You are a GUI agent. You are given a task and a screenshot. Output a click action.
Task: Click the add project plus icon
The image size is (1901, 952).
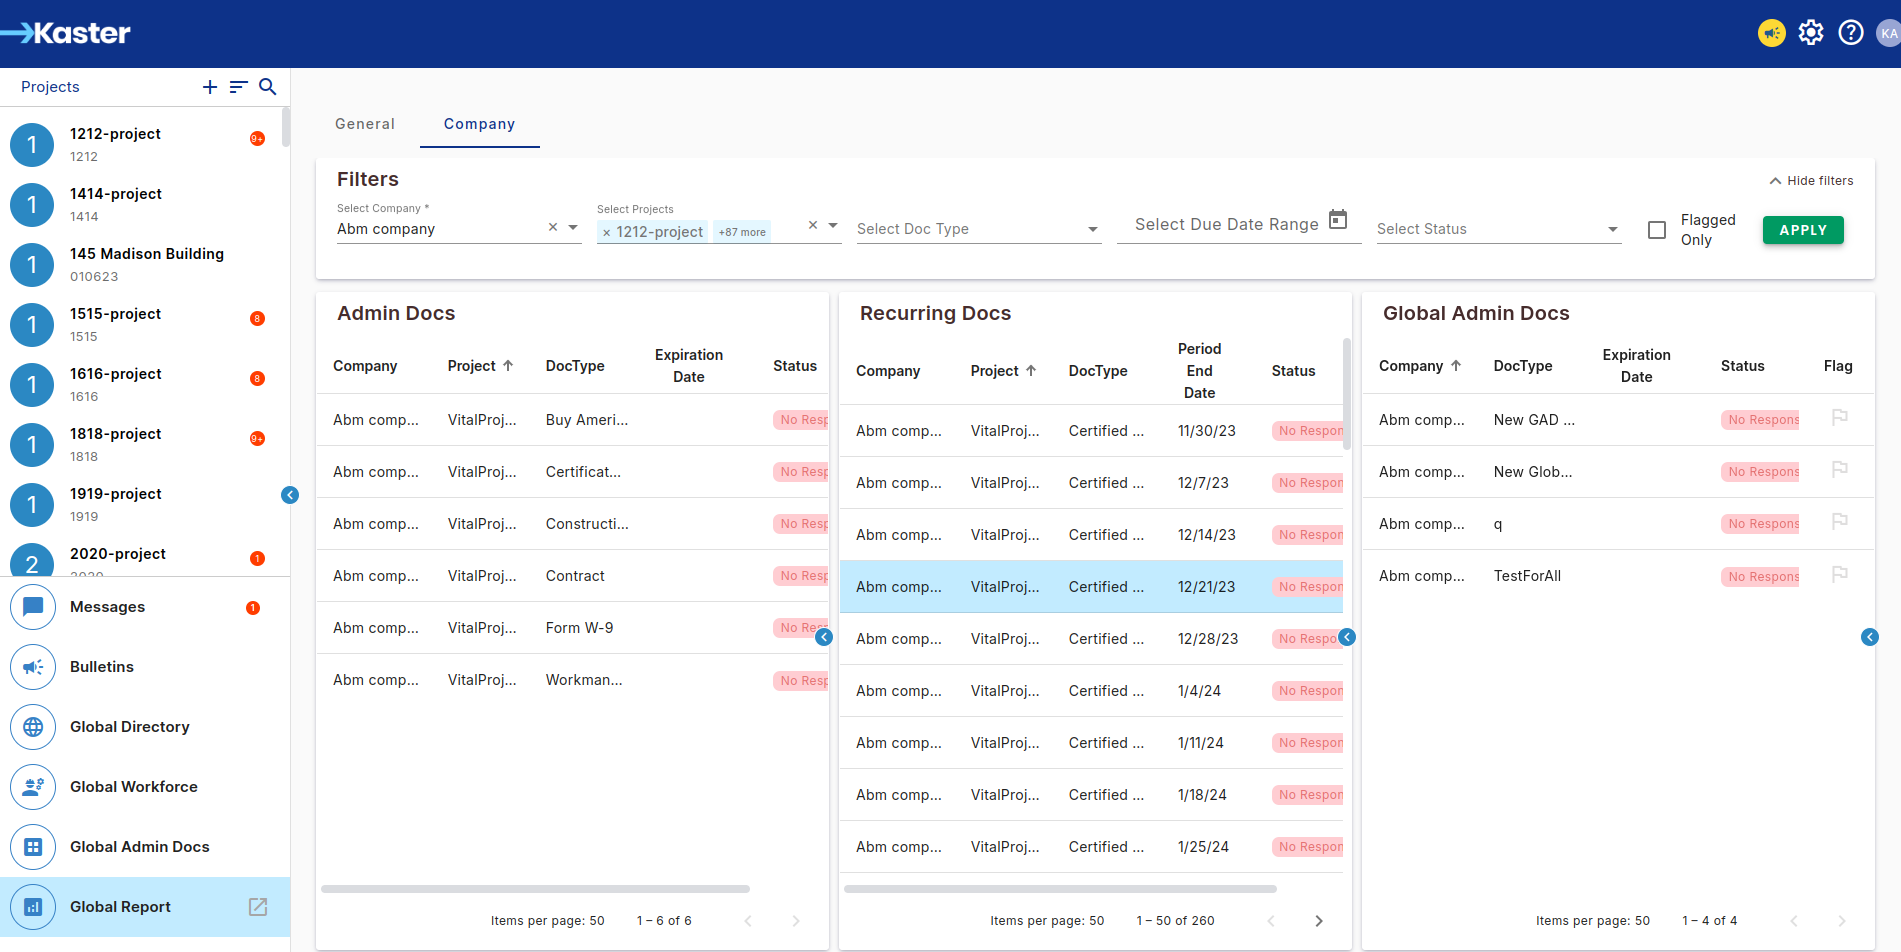point(210,87)
